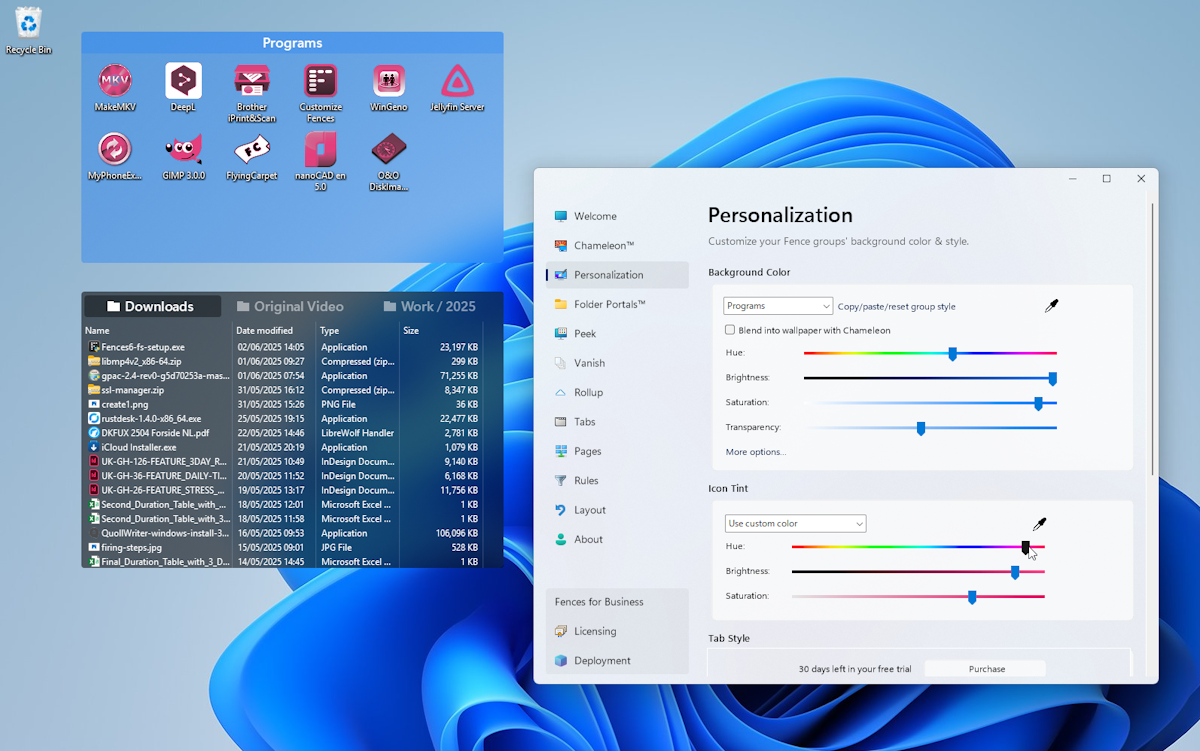Click the Purchase button

(985, 668)
